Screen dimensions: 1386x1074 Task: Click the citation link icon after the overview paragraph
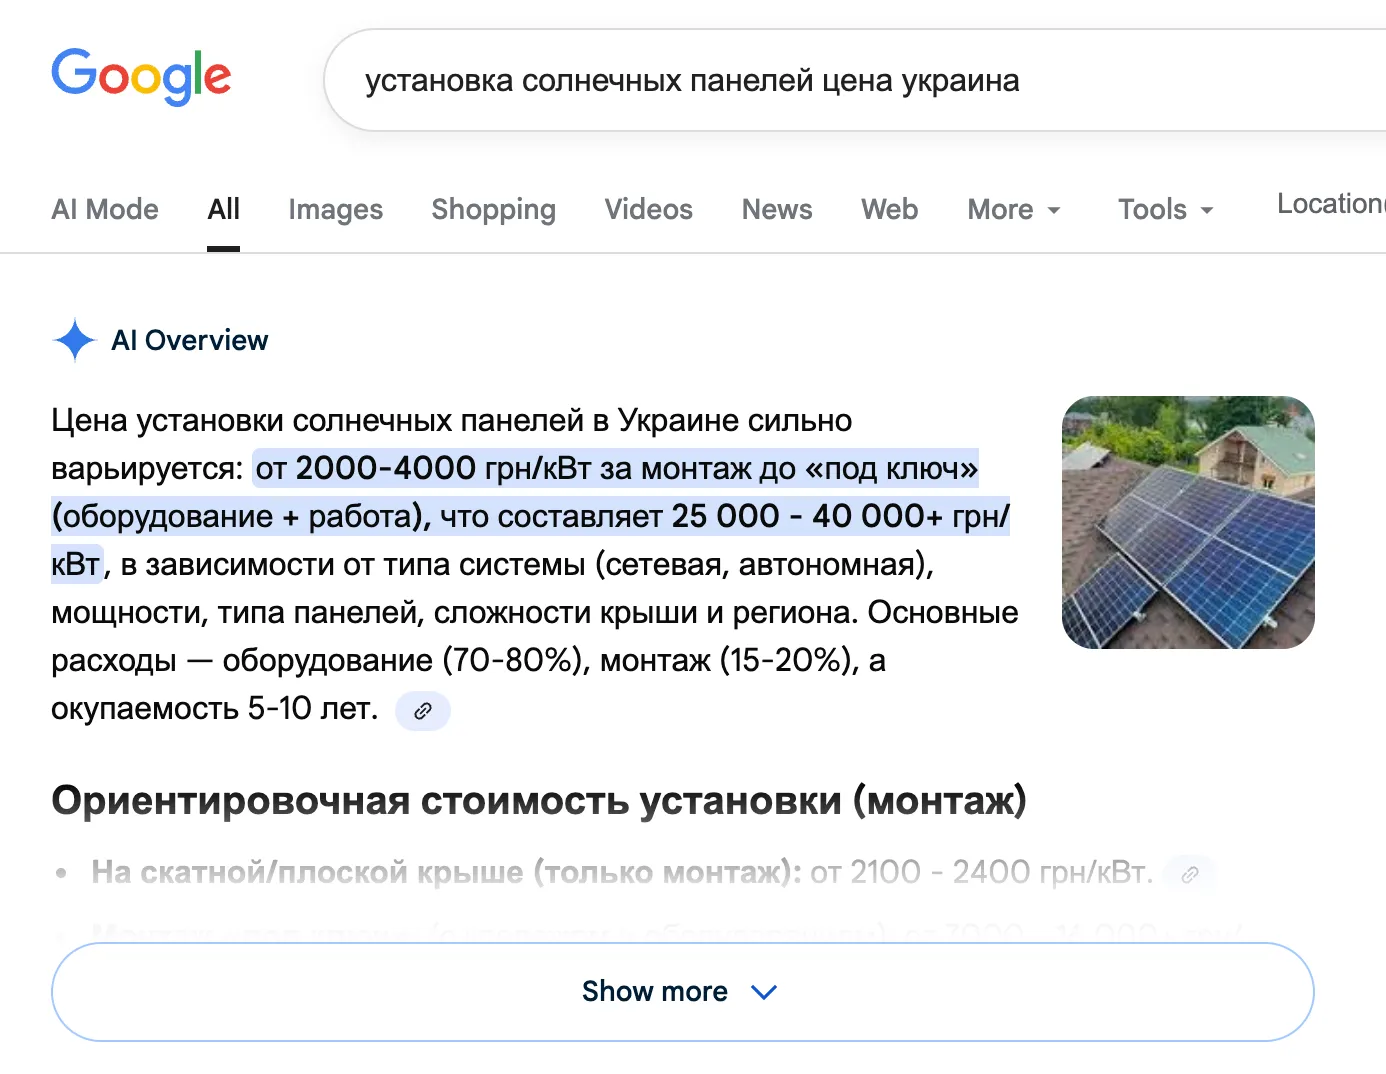(422, 710)
